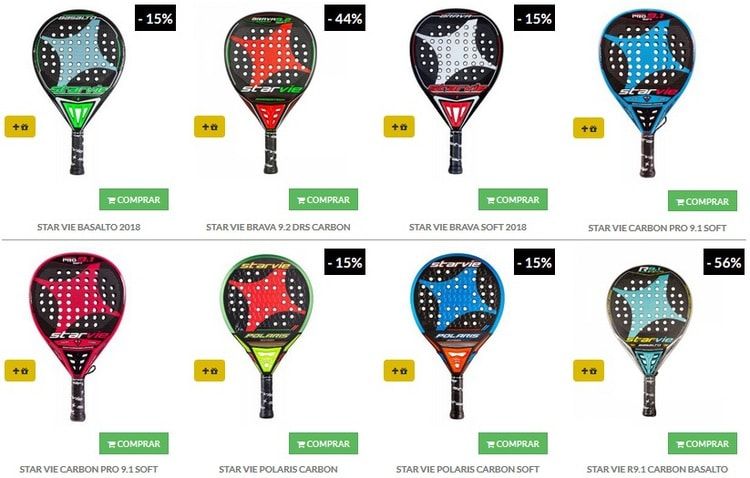The width and height of the screenshot is (750, 478).
Task: Open the Star Vie Basalto 2018 title link
Action: pyautogui.click(x=88, y=227)
